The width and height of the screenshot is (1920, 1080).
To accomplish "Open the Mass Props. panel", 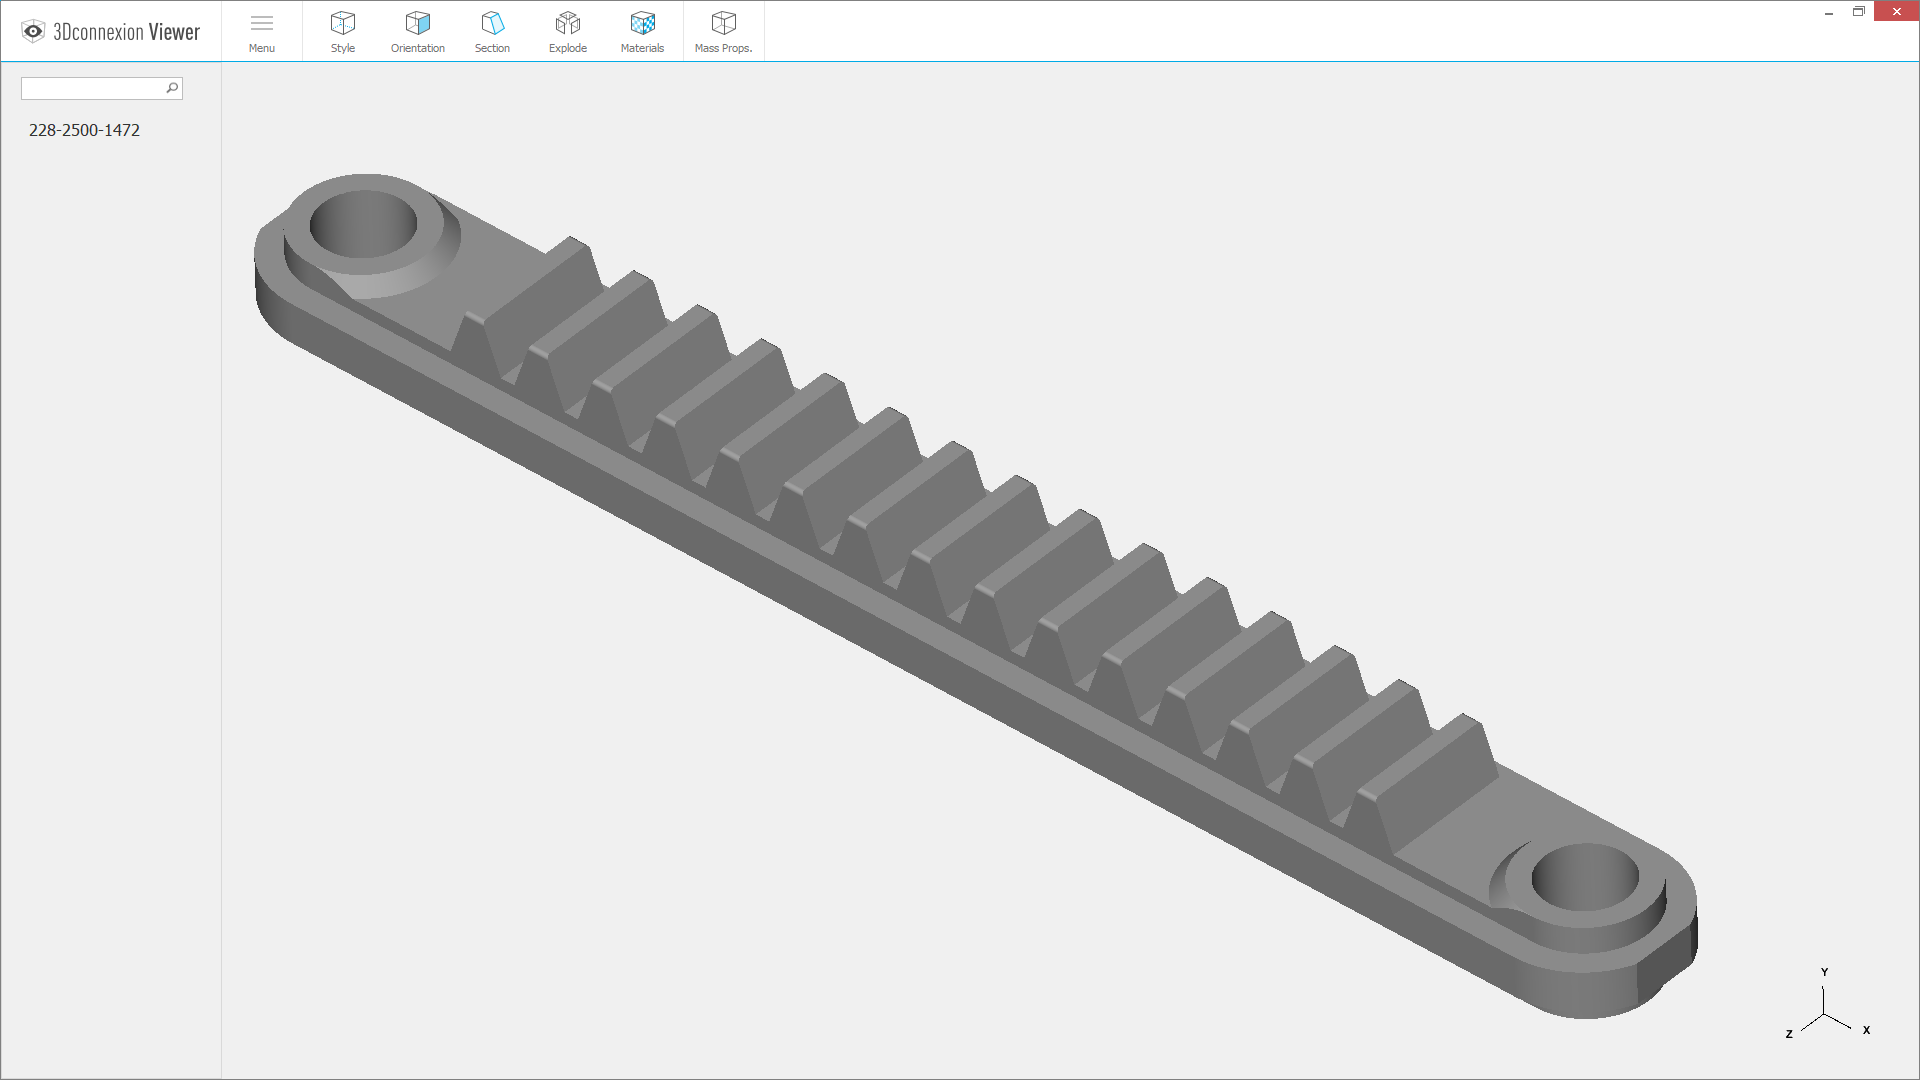I will point(723,32).
